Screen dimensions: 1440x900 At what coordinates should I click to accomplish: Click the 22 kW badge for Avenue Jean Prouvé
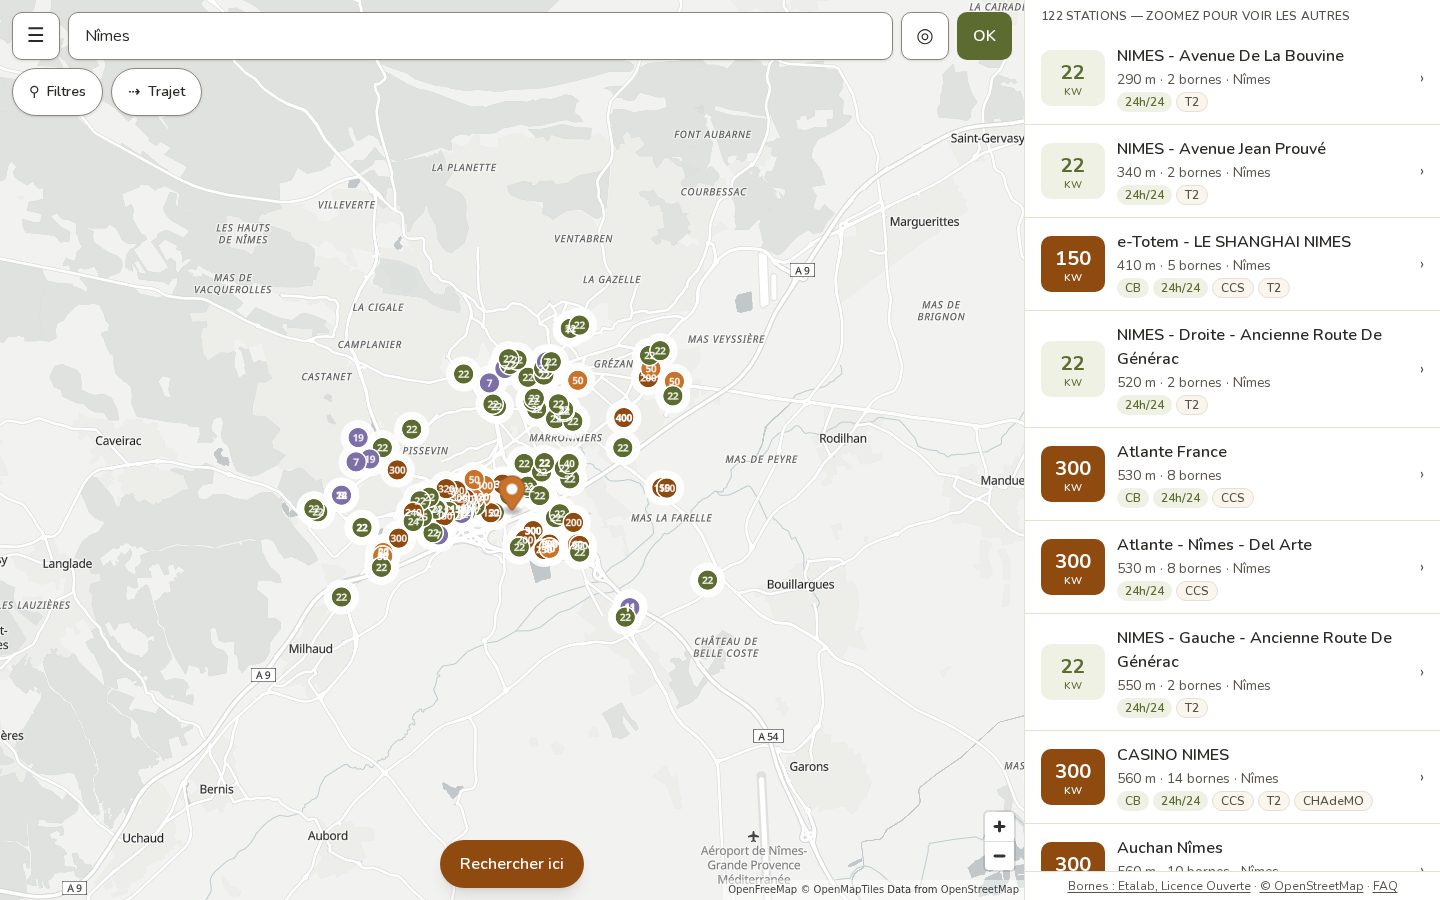[1073, 171]
